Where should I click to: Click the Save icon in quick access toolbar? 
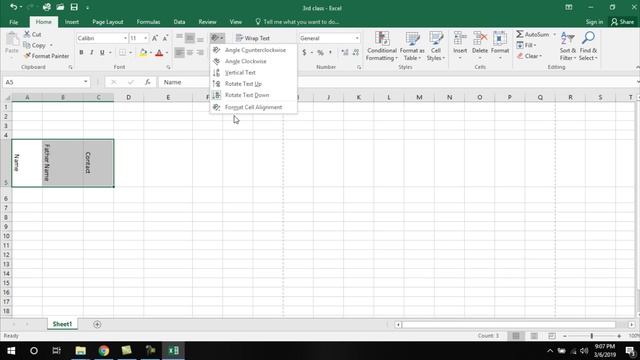coord(74,7)
